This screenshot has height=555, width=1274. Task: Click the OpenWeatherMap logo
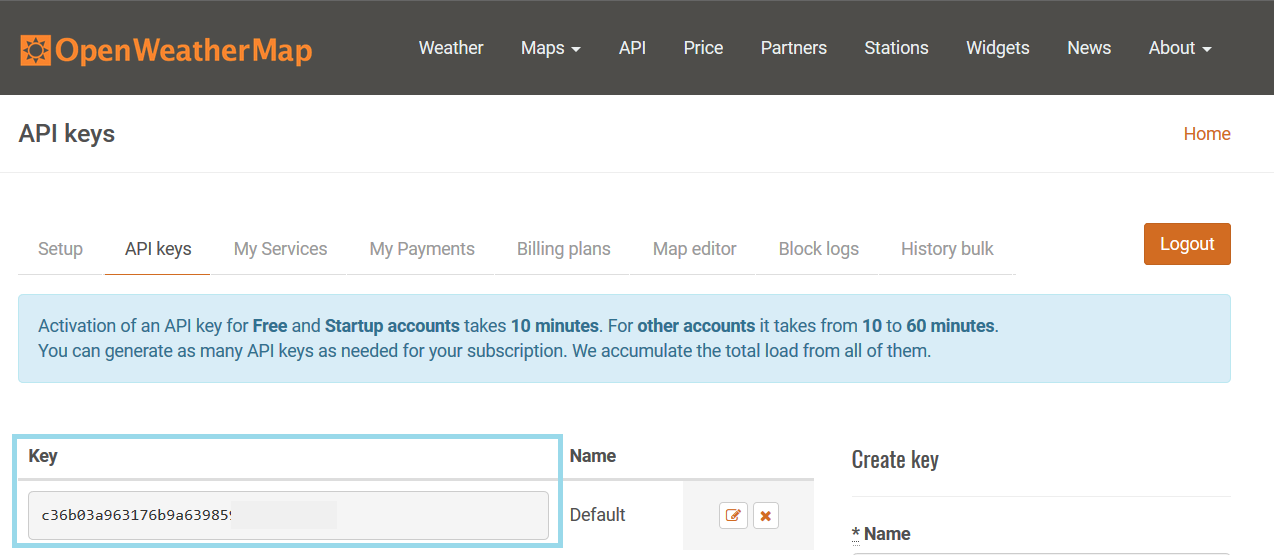pos(166,49)
